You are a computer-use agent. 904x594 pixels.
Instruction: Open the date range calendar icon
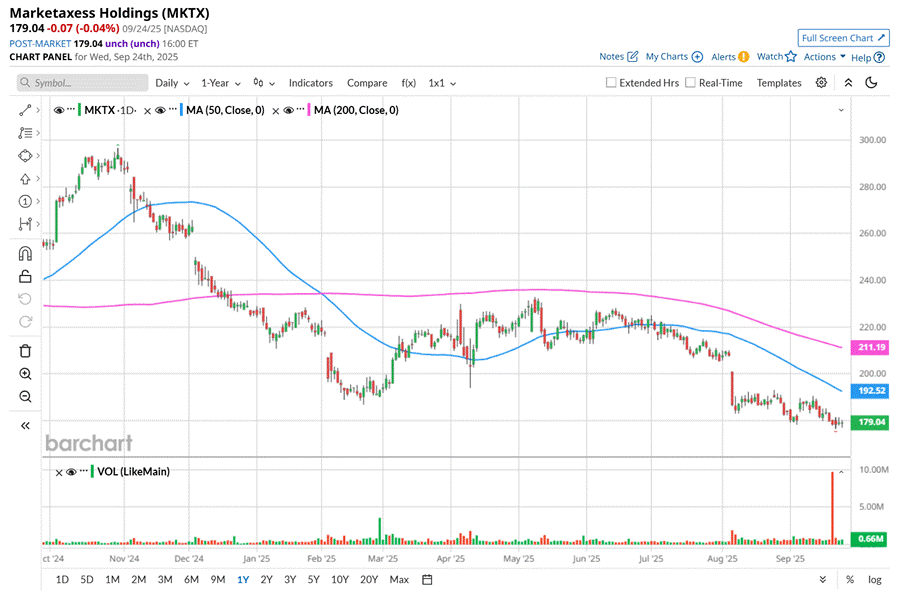pos(427,580)
